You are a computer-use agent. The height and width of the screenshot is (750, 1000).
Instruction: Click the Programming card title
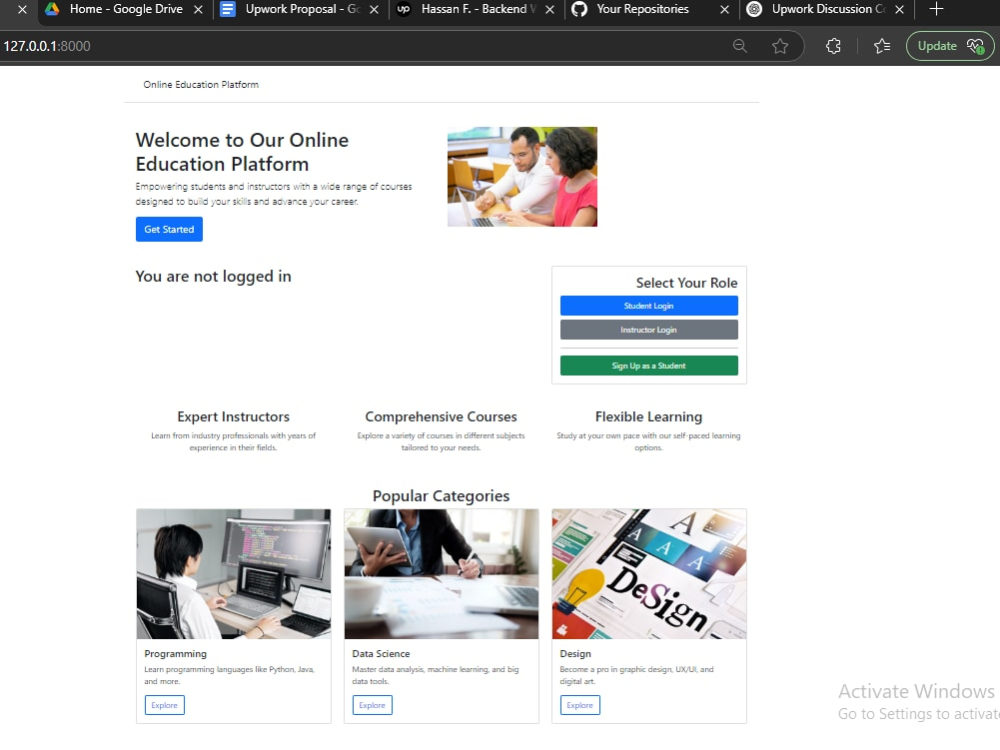click(x=175, y=654)
